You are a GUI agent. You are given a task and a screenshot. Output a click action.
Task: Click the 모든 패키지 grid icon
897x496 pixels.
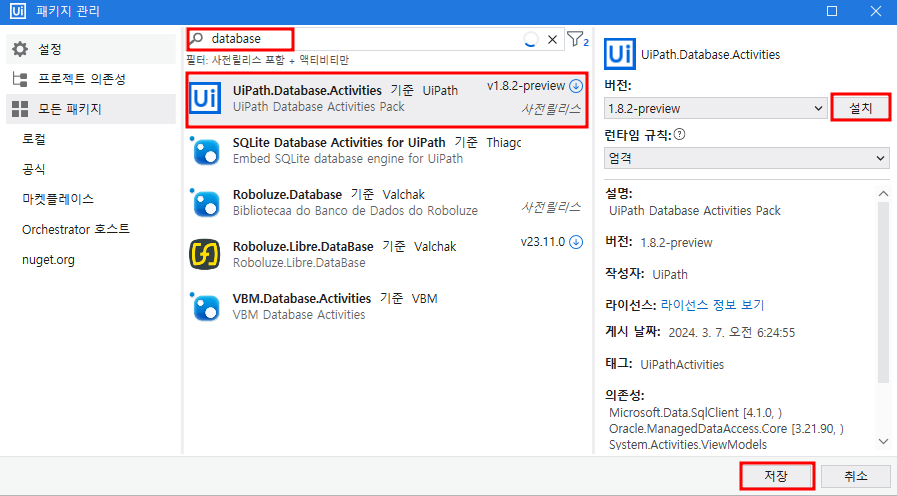pyautogui.click(x=20, y=109)
